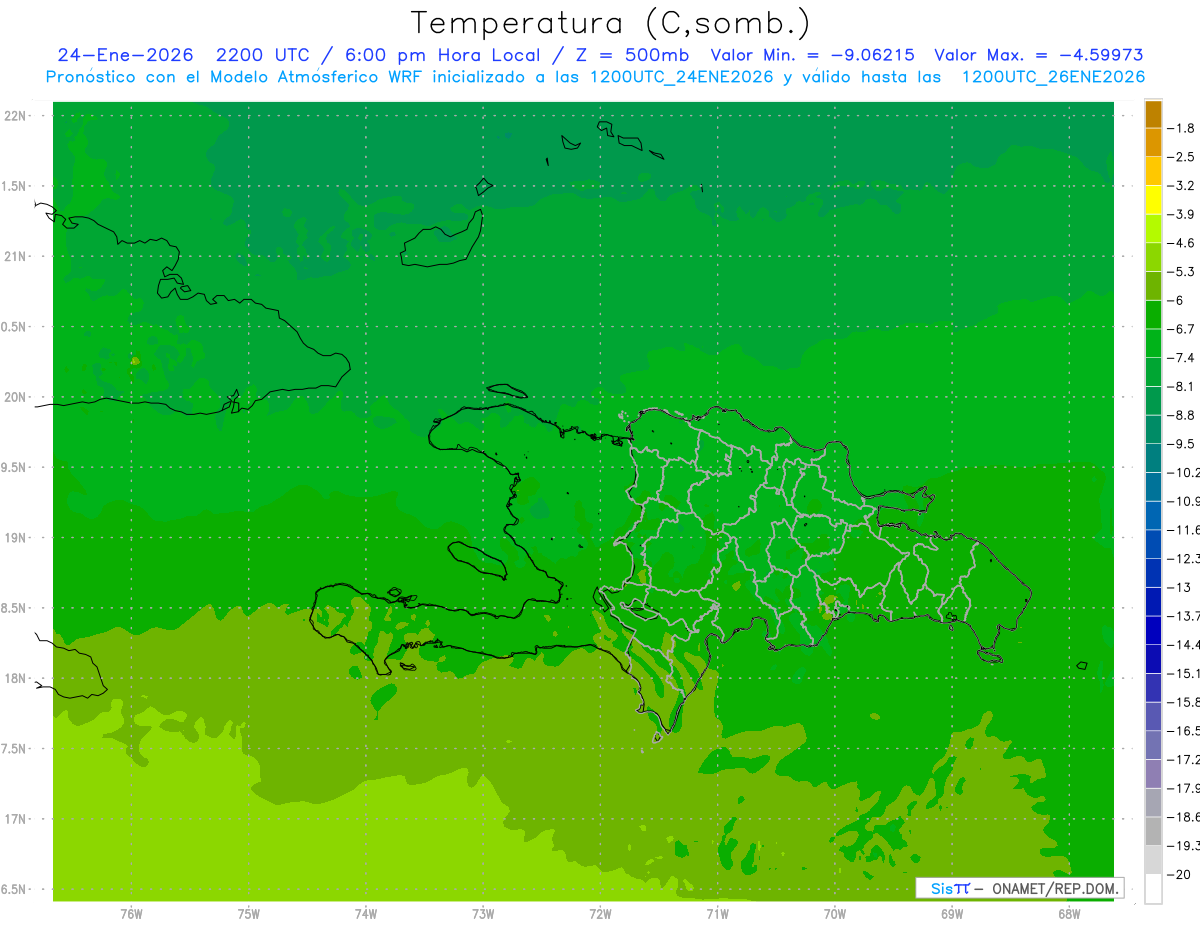
Task: Click the '-11.6' colorbar value
Action: tap(1183, 530)
